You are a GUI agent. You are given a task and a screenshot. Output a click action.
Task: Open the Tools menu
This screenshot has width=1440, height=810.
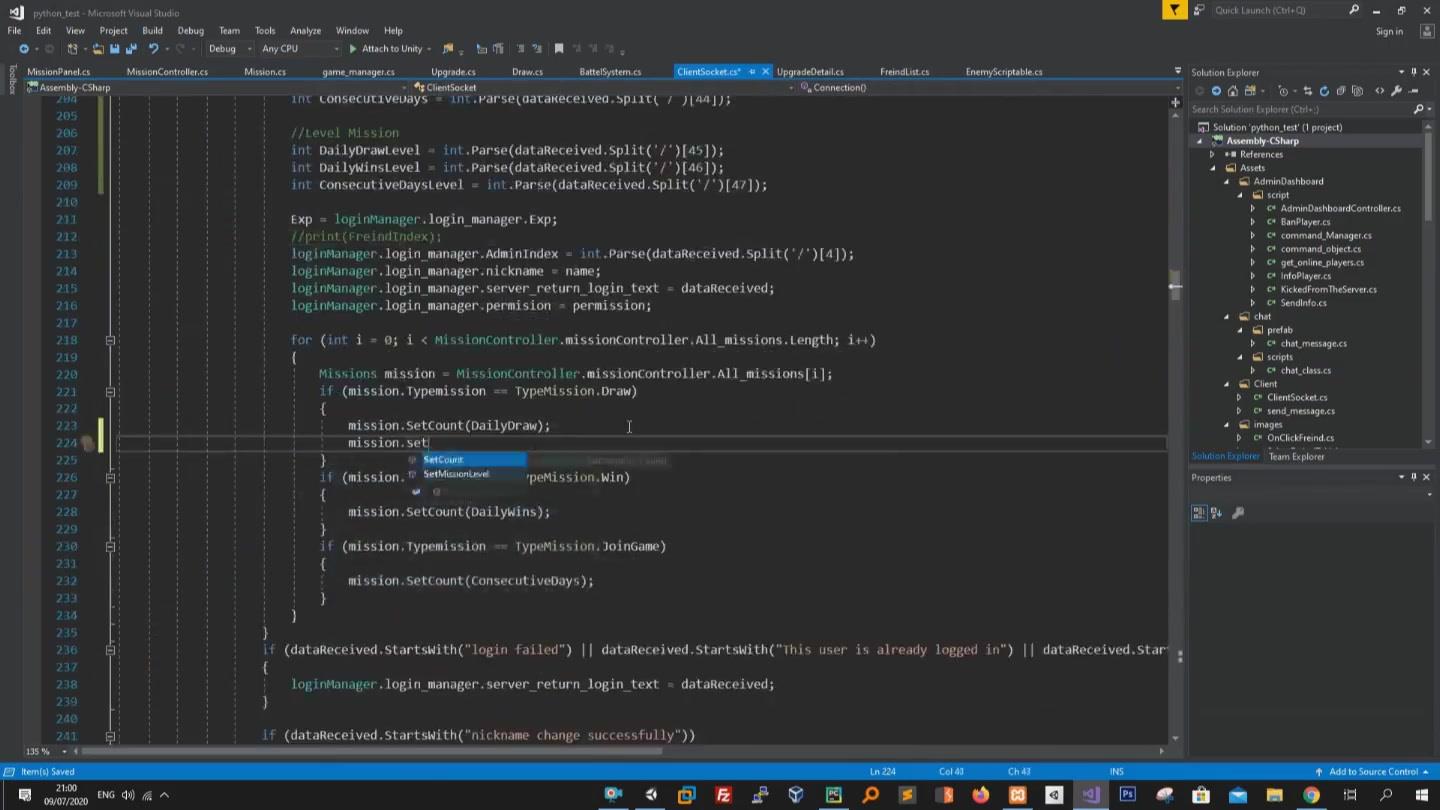point(265,31)
